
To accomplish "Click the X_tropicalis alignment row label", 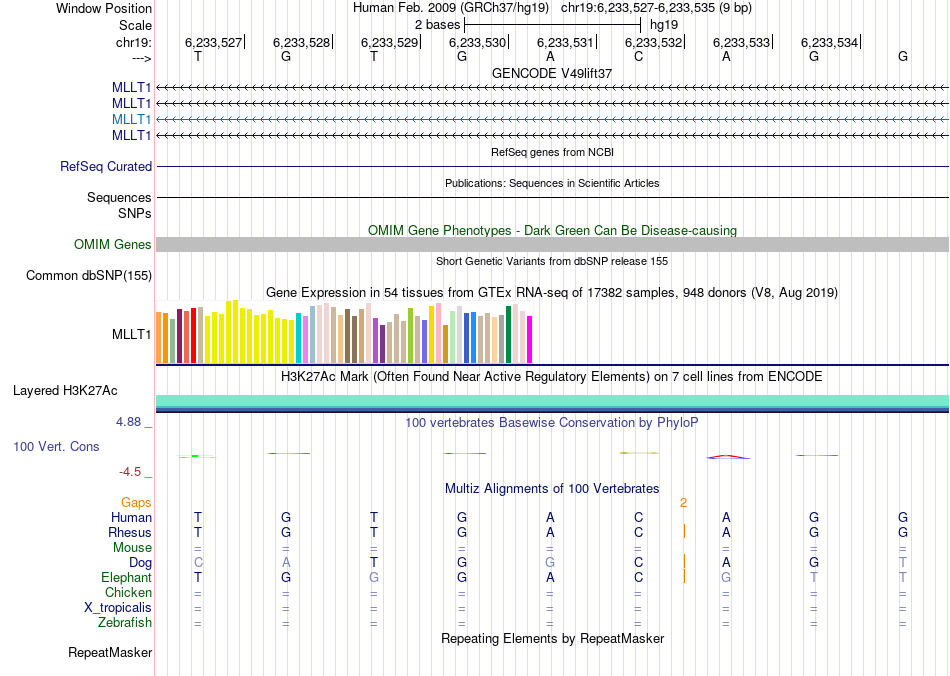I will [118, 608].
